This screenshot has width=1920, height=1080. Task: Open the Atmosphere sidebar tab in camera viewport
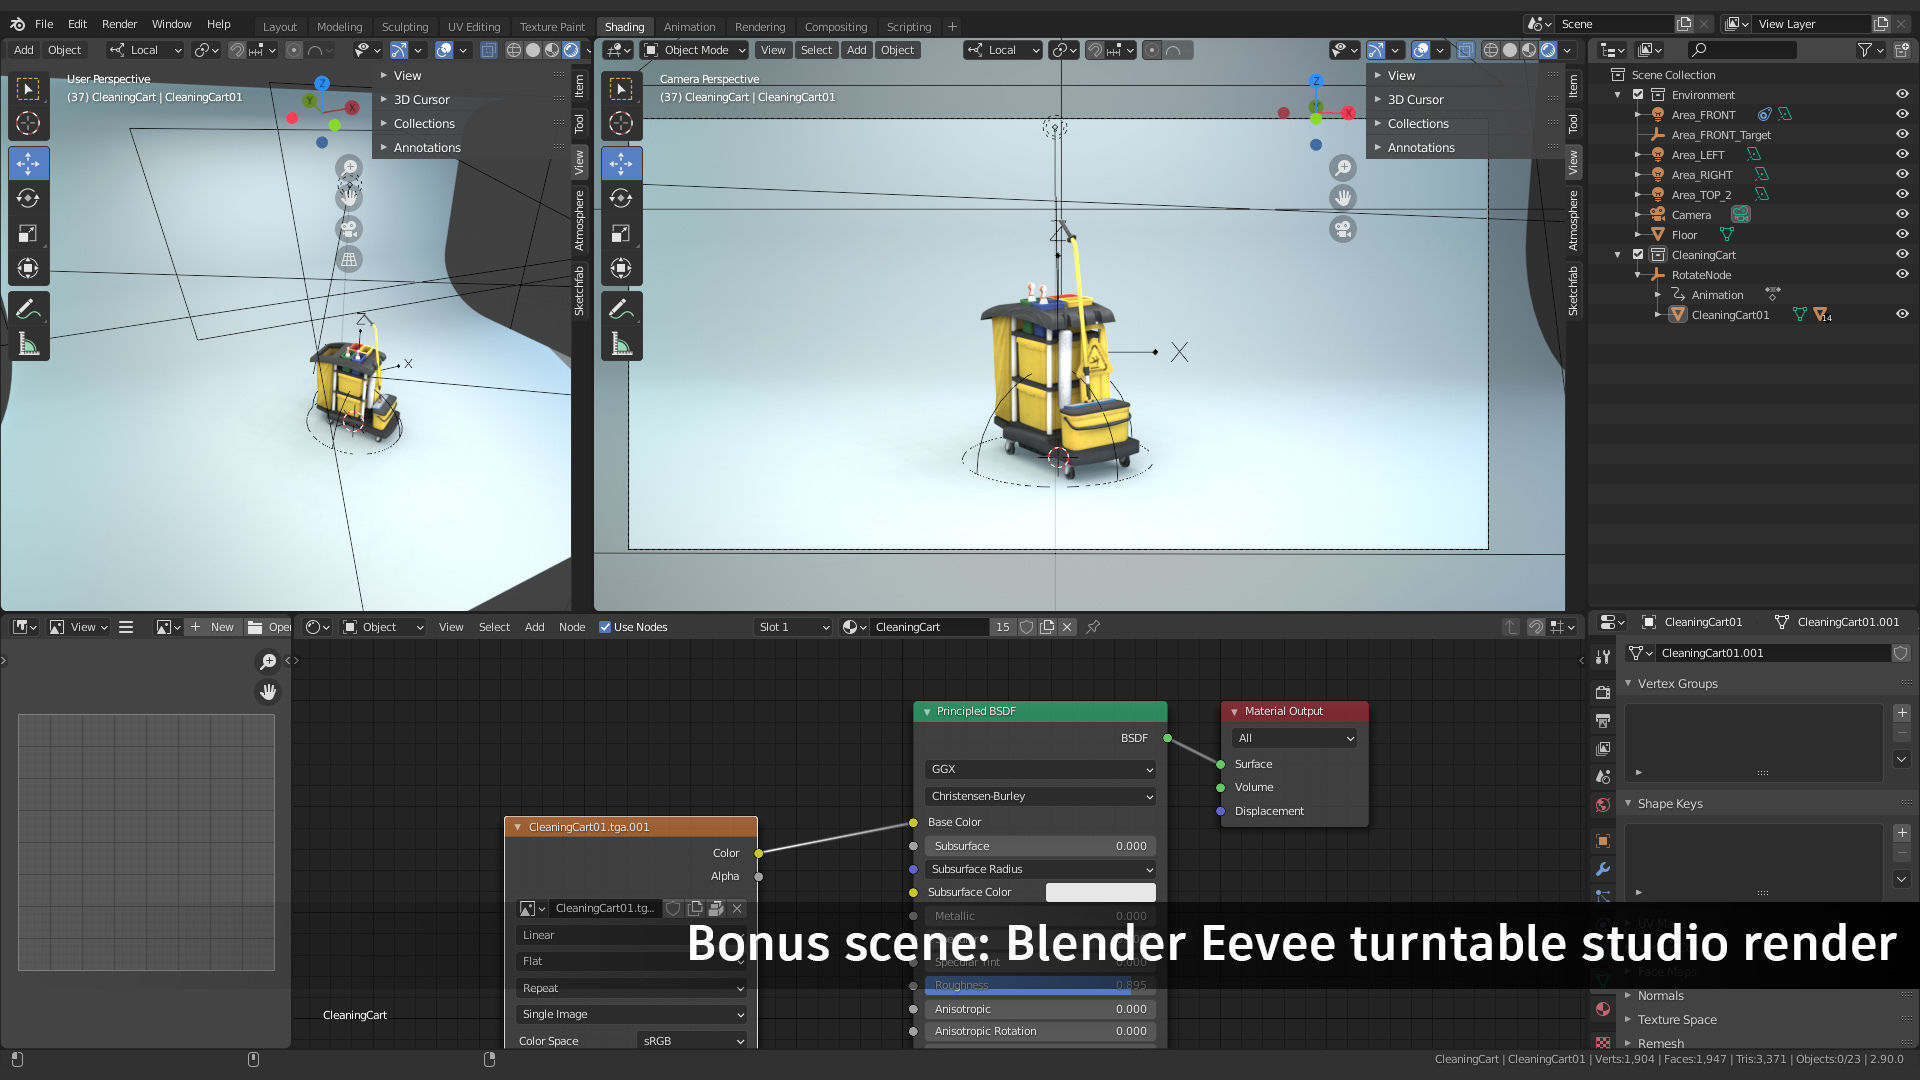[1573, 221]
